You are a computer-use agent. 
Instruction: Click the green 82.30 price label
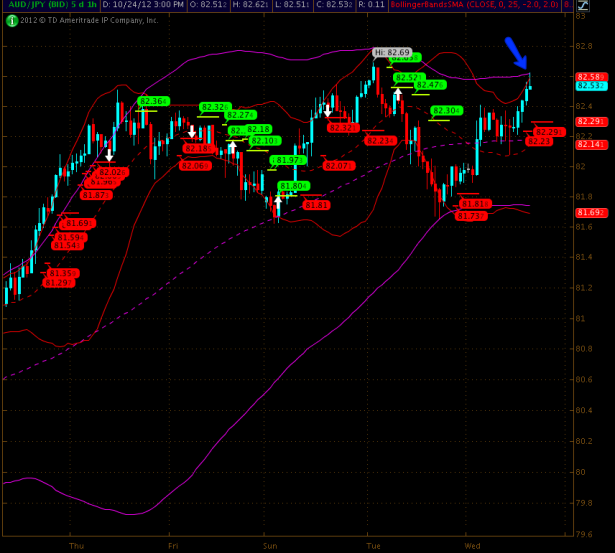446,111
